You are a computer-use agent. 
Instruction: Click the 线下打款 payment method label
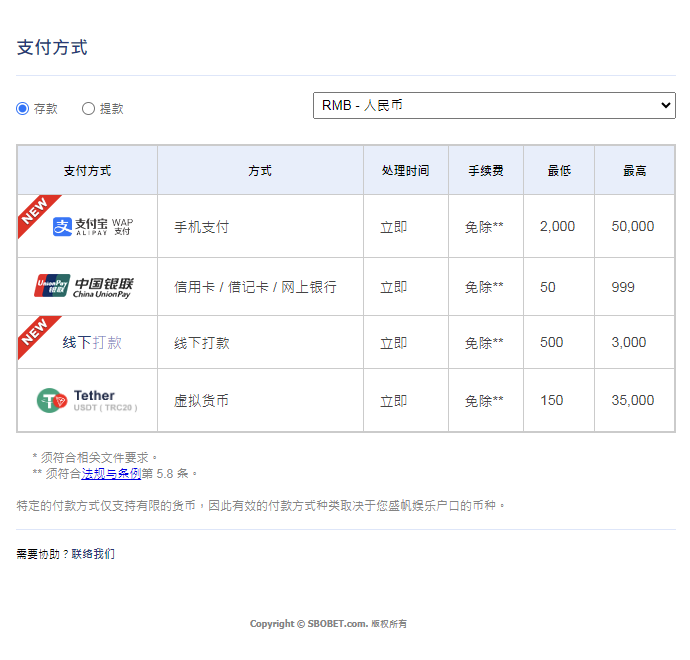[x=92, y=342]
